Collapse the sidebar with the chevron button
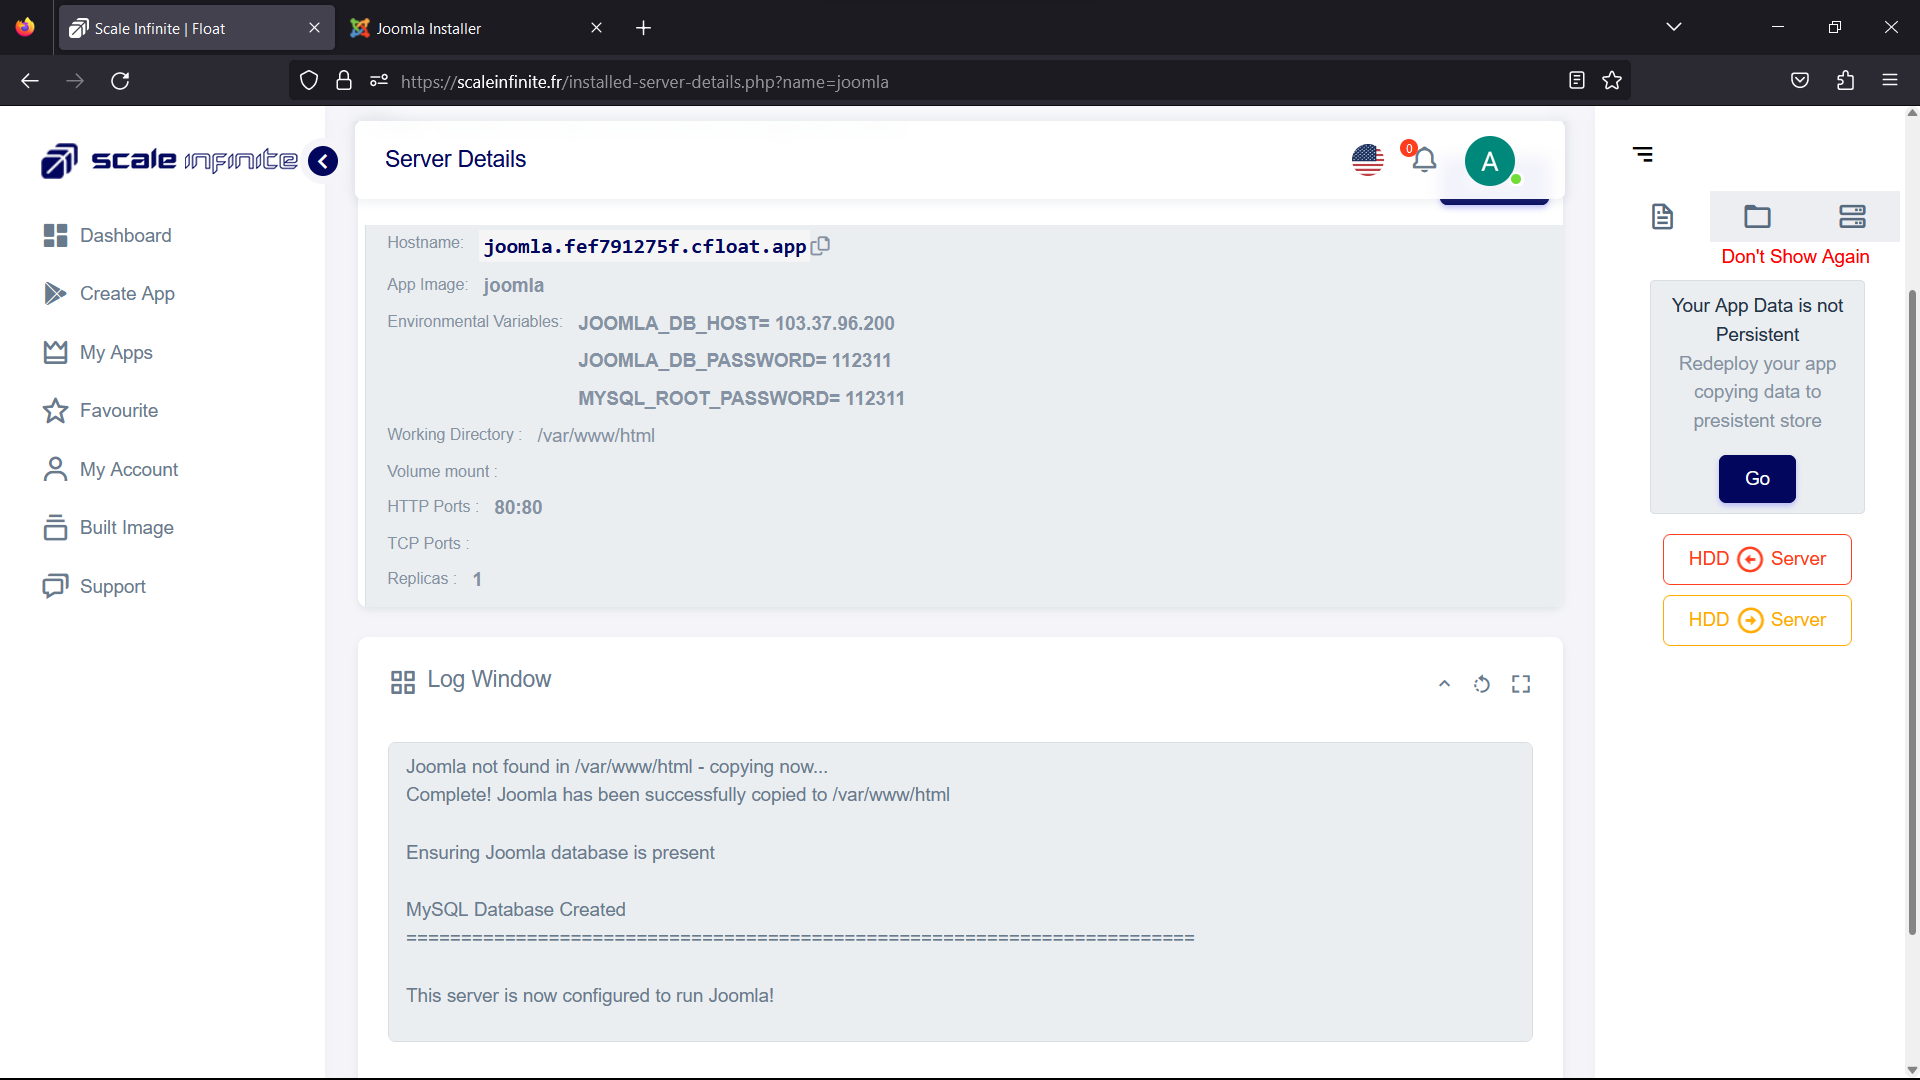The height and width of the screenshot is (1080, 1920). [x=323, y=161]
